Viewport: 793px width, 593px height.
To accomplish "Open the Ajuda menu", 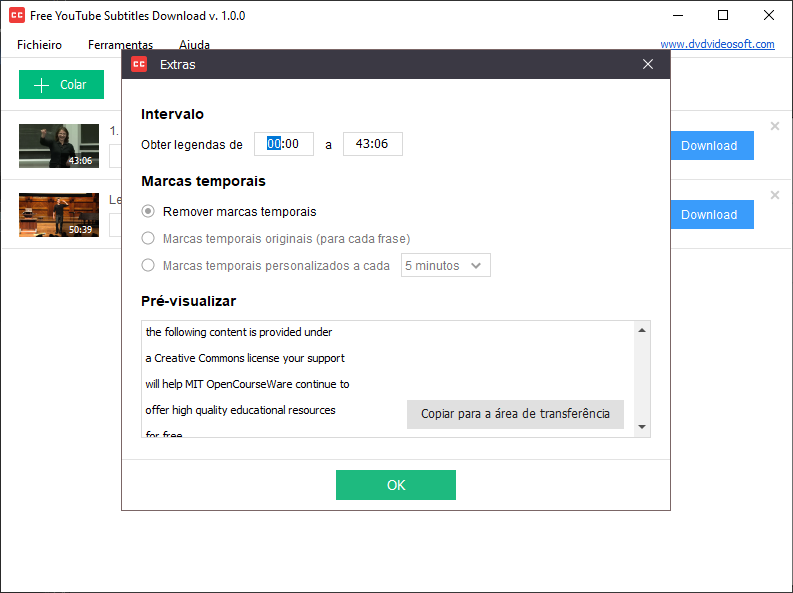I will (194, 45).
